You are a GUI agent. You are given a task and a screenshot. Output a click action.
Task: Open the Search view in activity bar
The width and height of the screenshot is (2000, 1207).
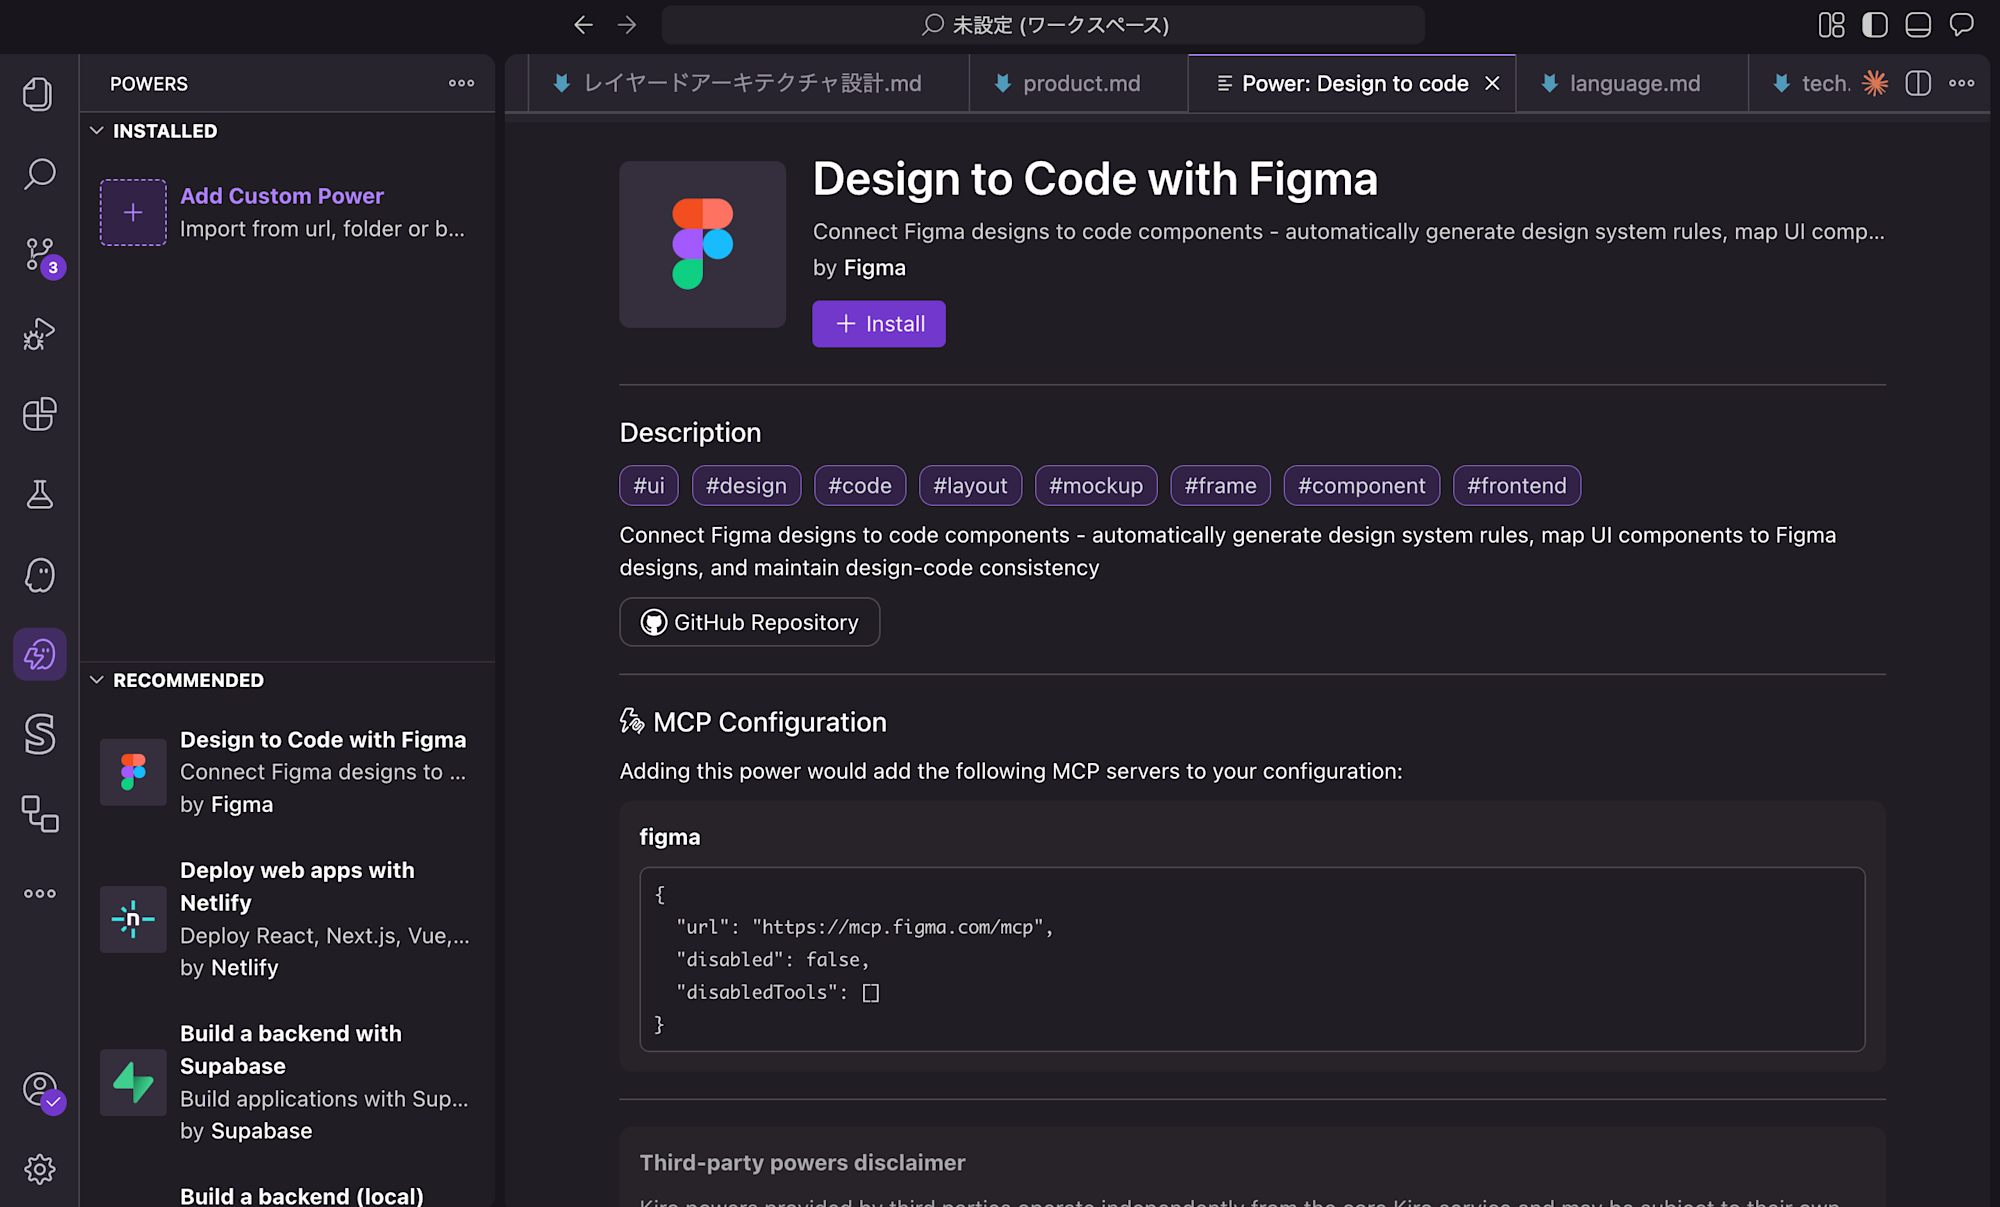39,174
